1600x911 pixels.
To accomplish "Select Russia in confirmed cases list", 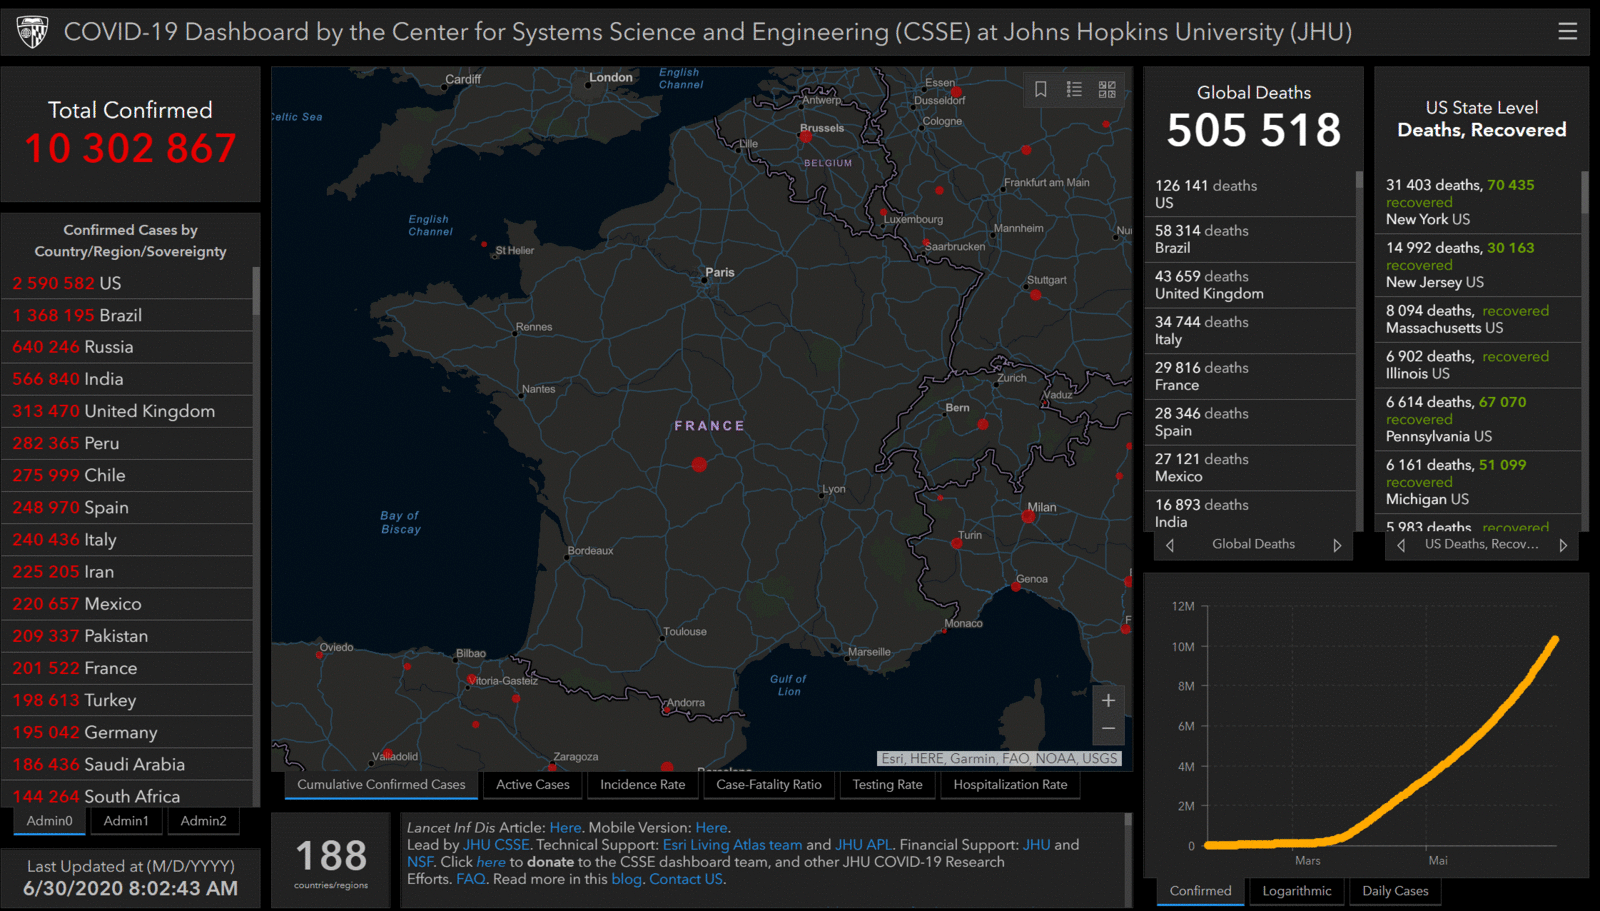I will coord(127,347).
